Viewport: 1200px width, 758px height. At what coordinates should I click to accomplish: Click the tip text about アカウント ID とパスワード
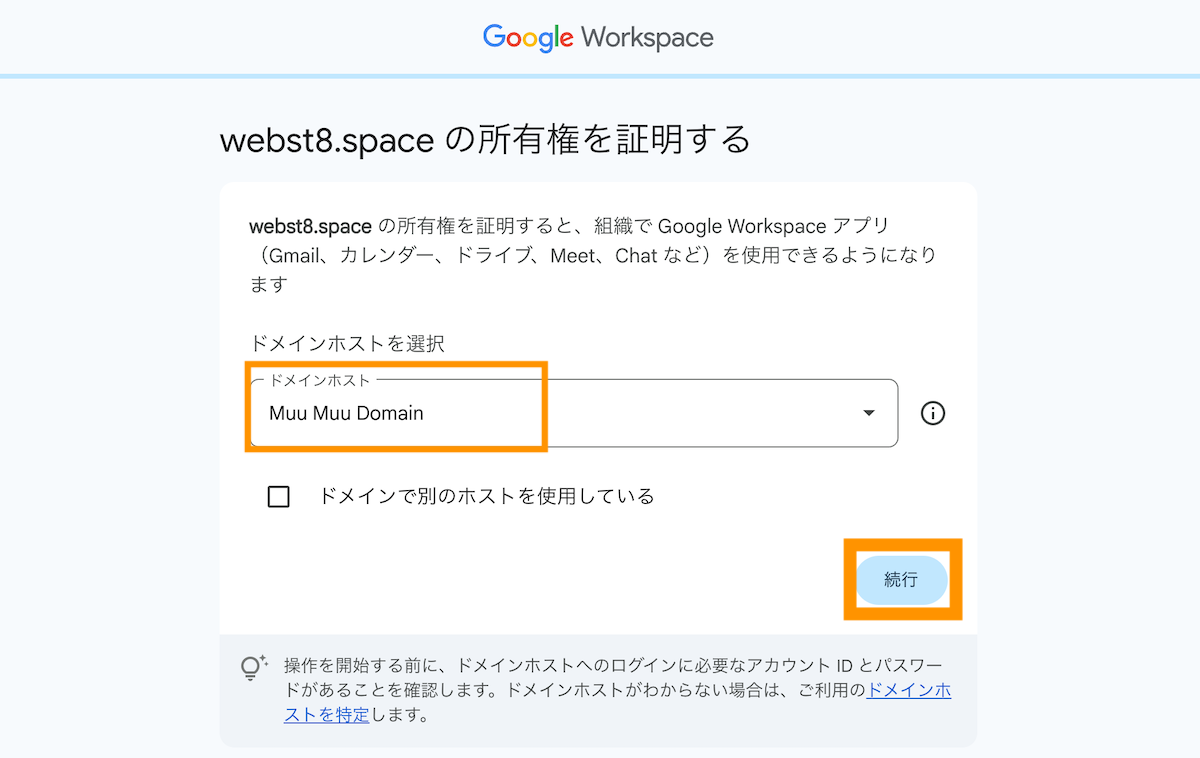click(x=617, y=690)
